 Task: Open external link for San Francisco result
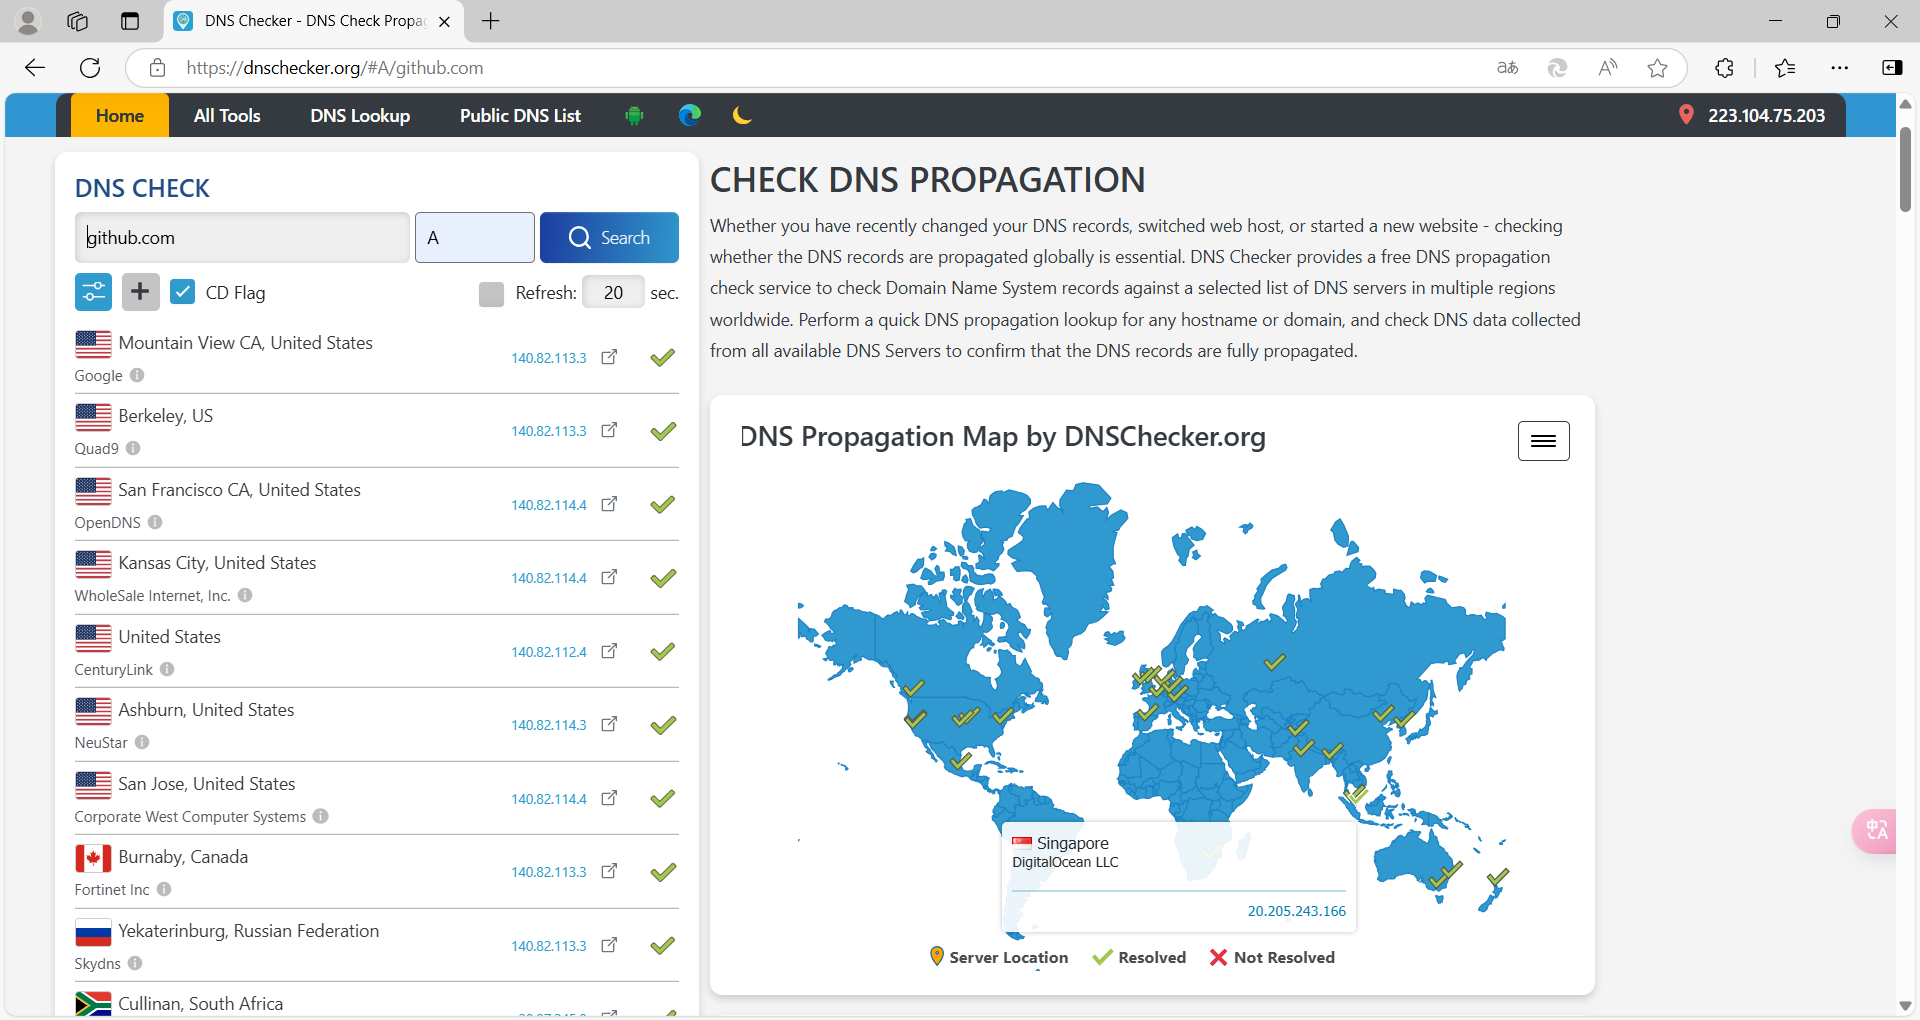coord(609,504)
